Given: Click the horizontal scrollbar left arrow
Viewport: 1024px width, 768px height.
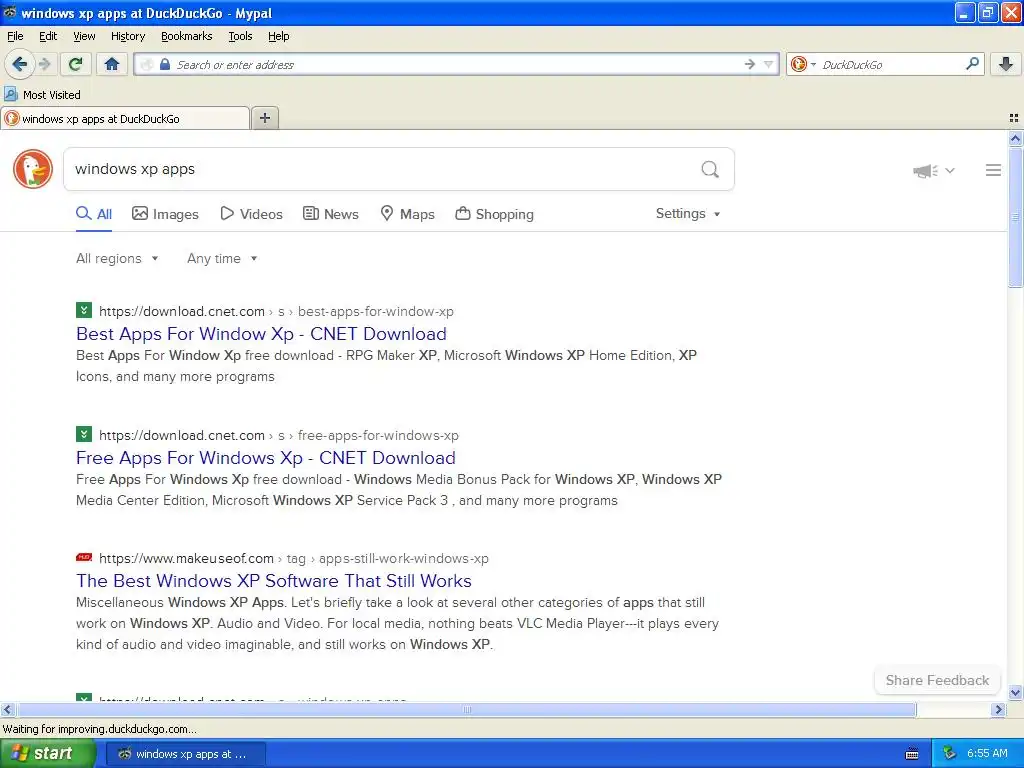Looking at the screenshot, I should click(7, 709).
